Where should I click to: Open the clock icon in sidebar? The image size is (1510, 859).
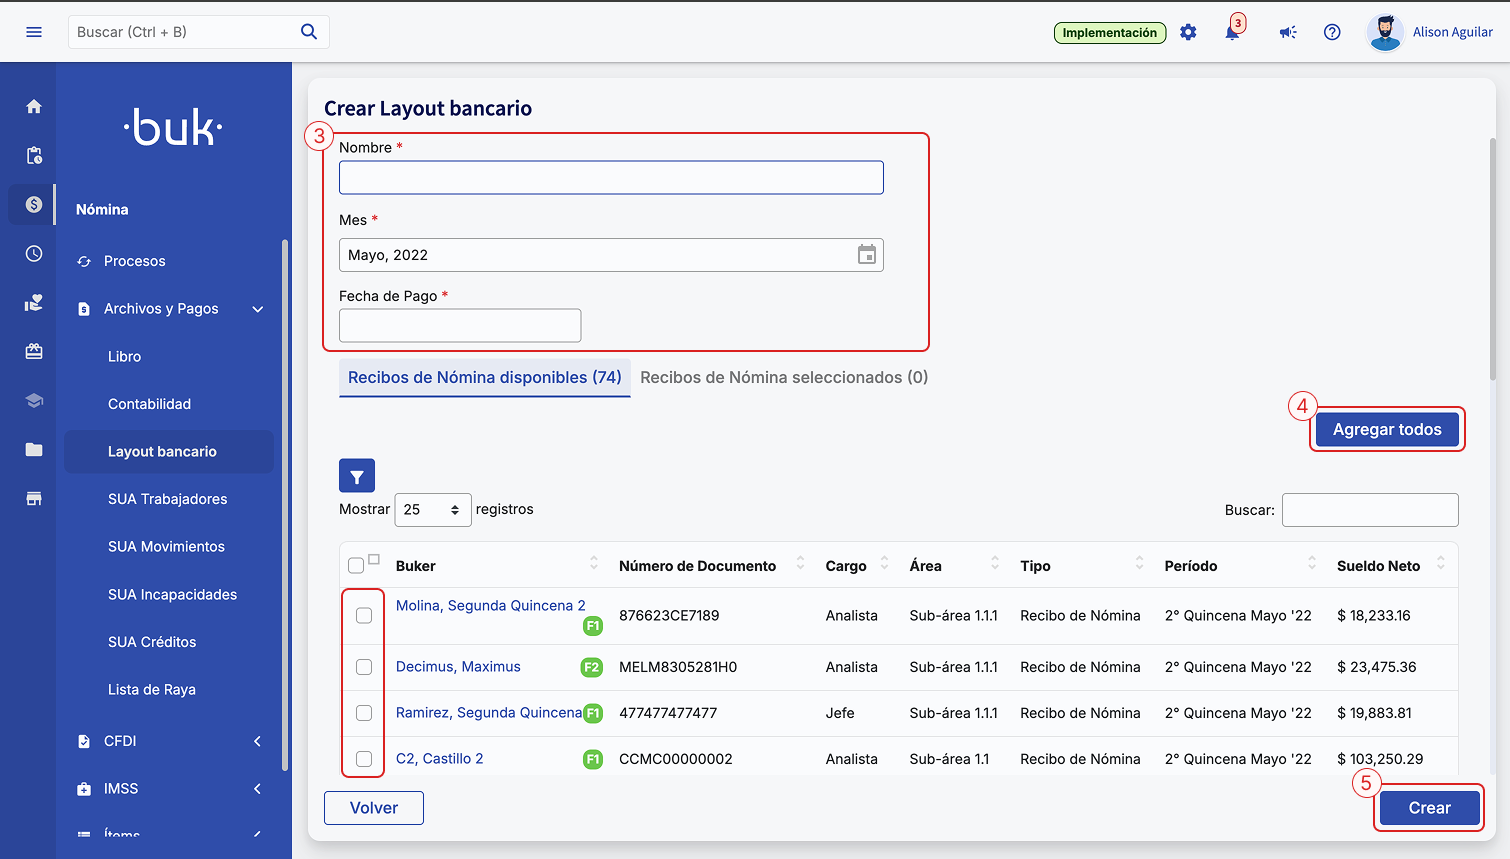pyautogui.click(x=34, y=253)
